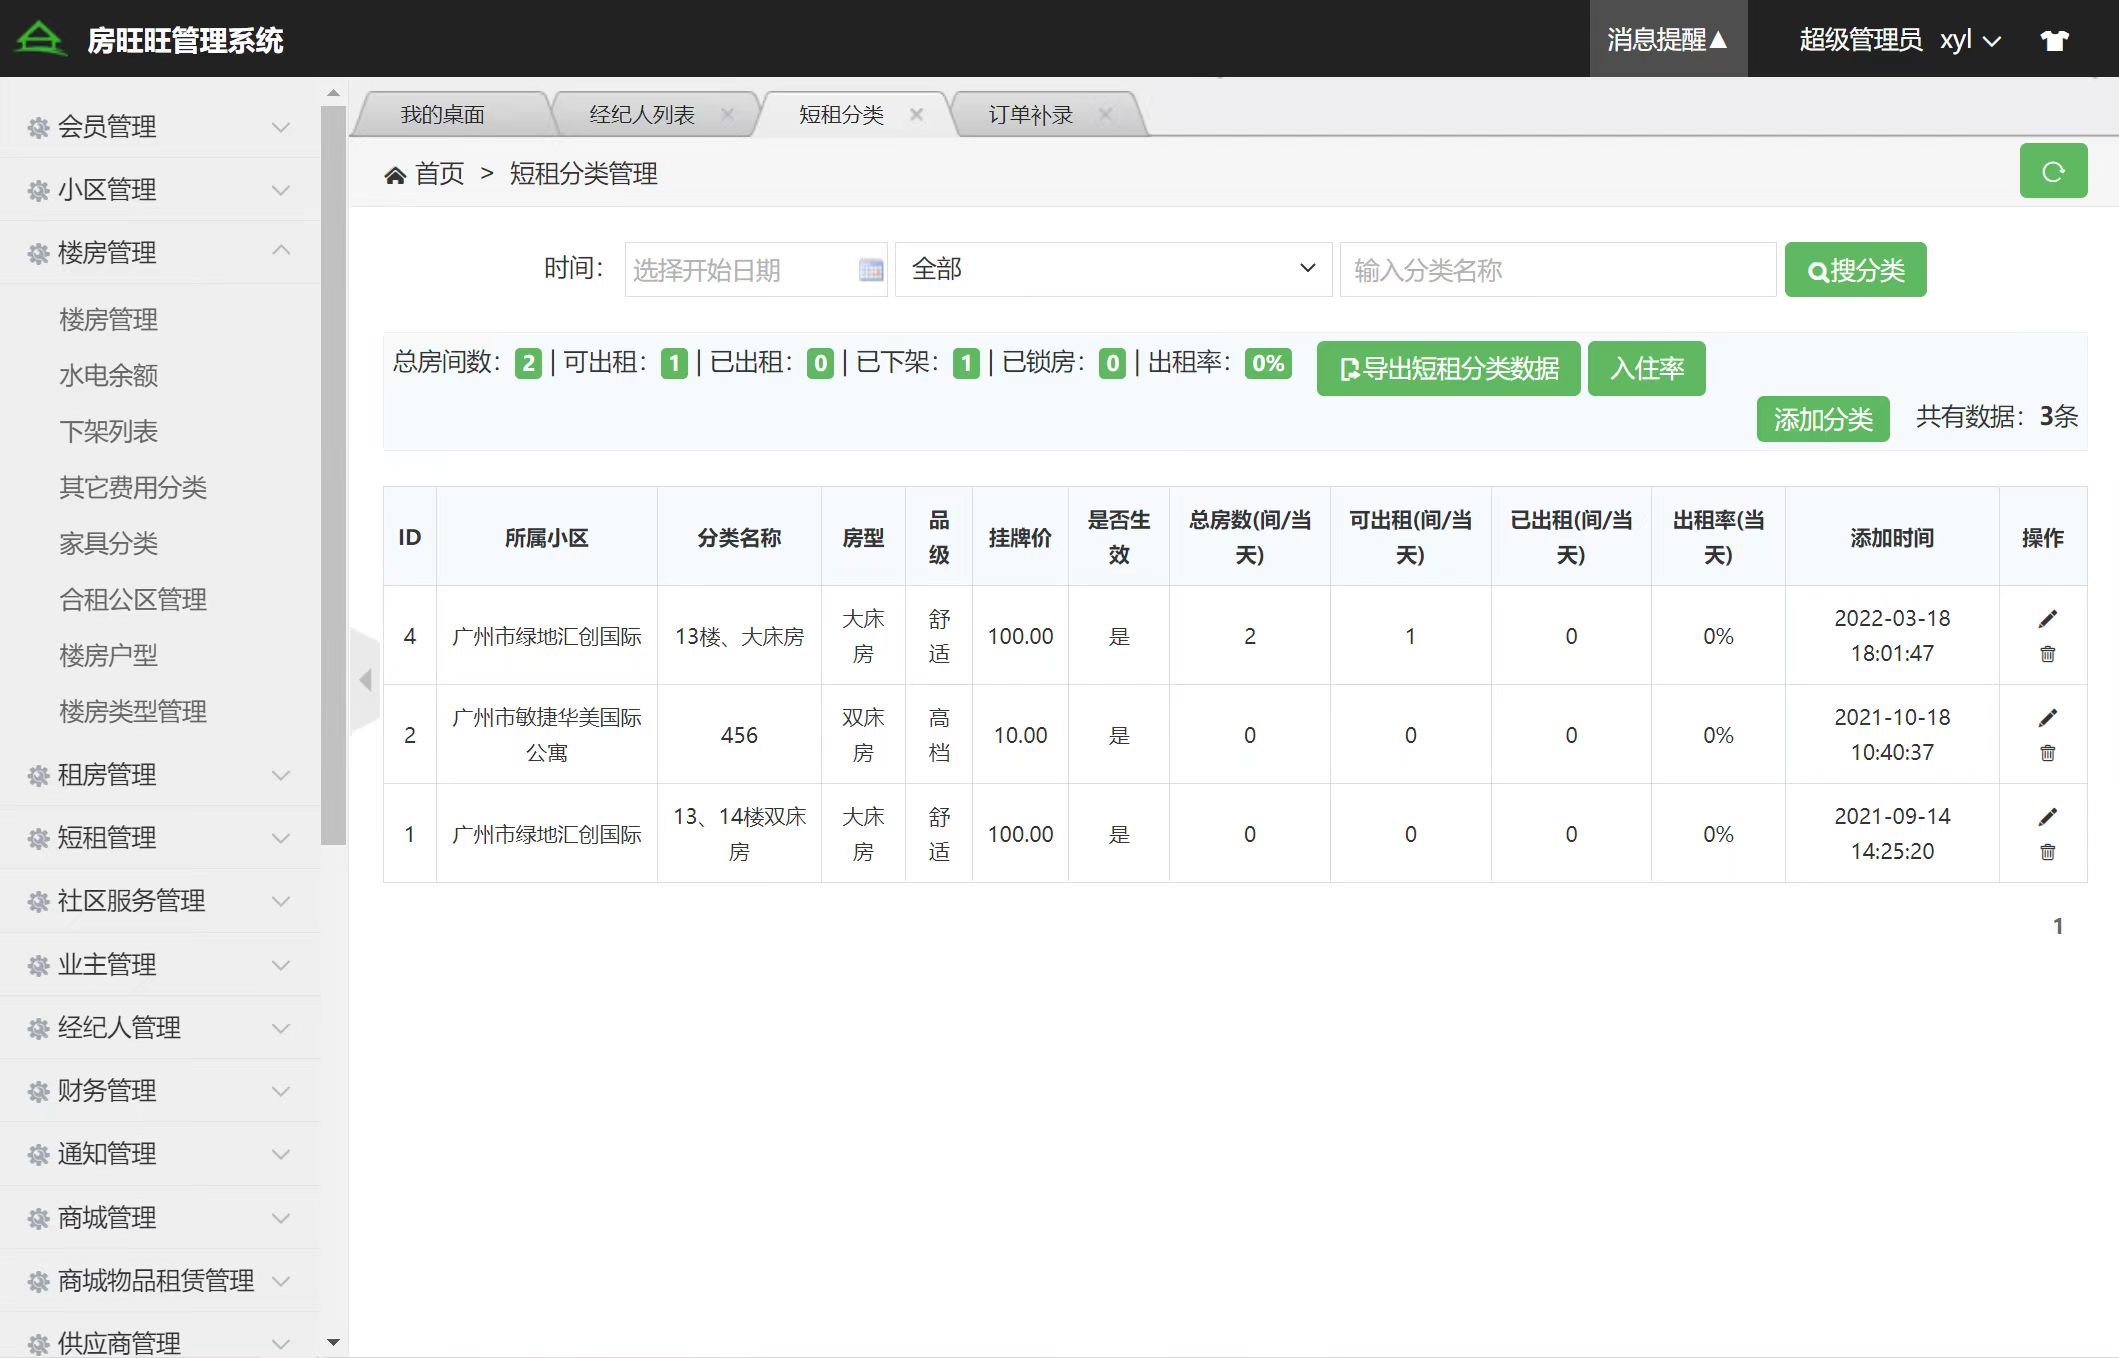Expand the 租房管理 menu
This screenshot has width=2119, height=1358.
pyautogui.click(x=160, y=775)
